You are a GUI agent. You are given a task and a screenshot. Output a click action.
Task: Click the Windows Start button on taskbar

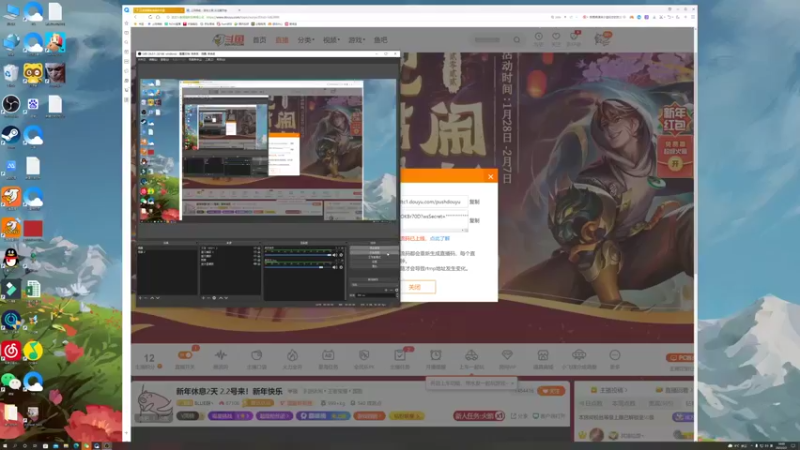tap(4, 446)
